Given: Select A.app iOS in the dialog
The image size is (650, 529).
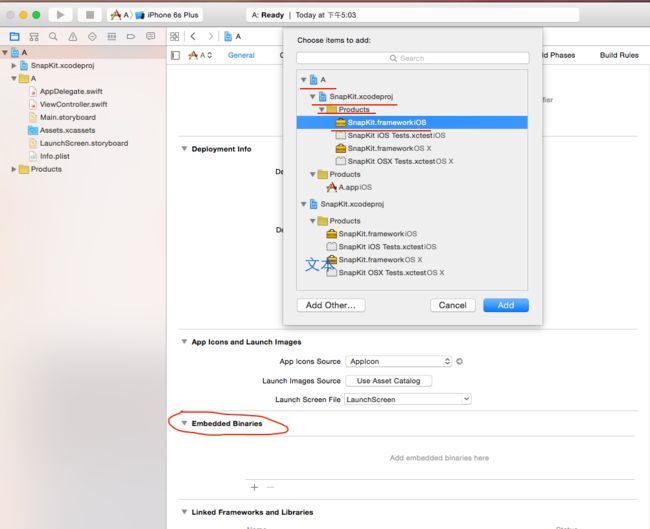Looking at the screenshot, I should coord(349,187).
